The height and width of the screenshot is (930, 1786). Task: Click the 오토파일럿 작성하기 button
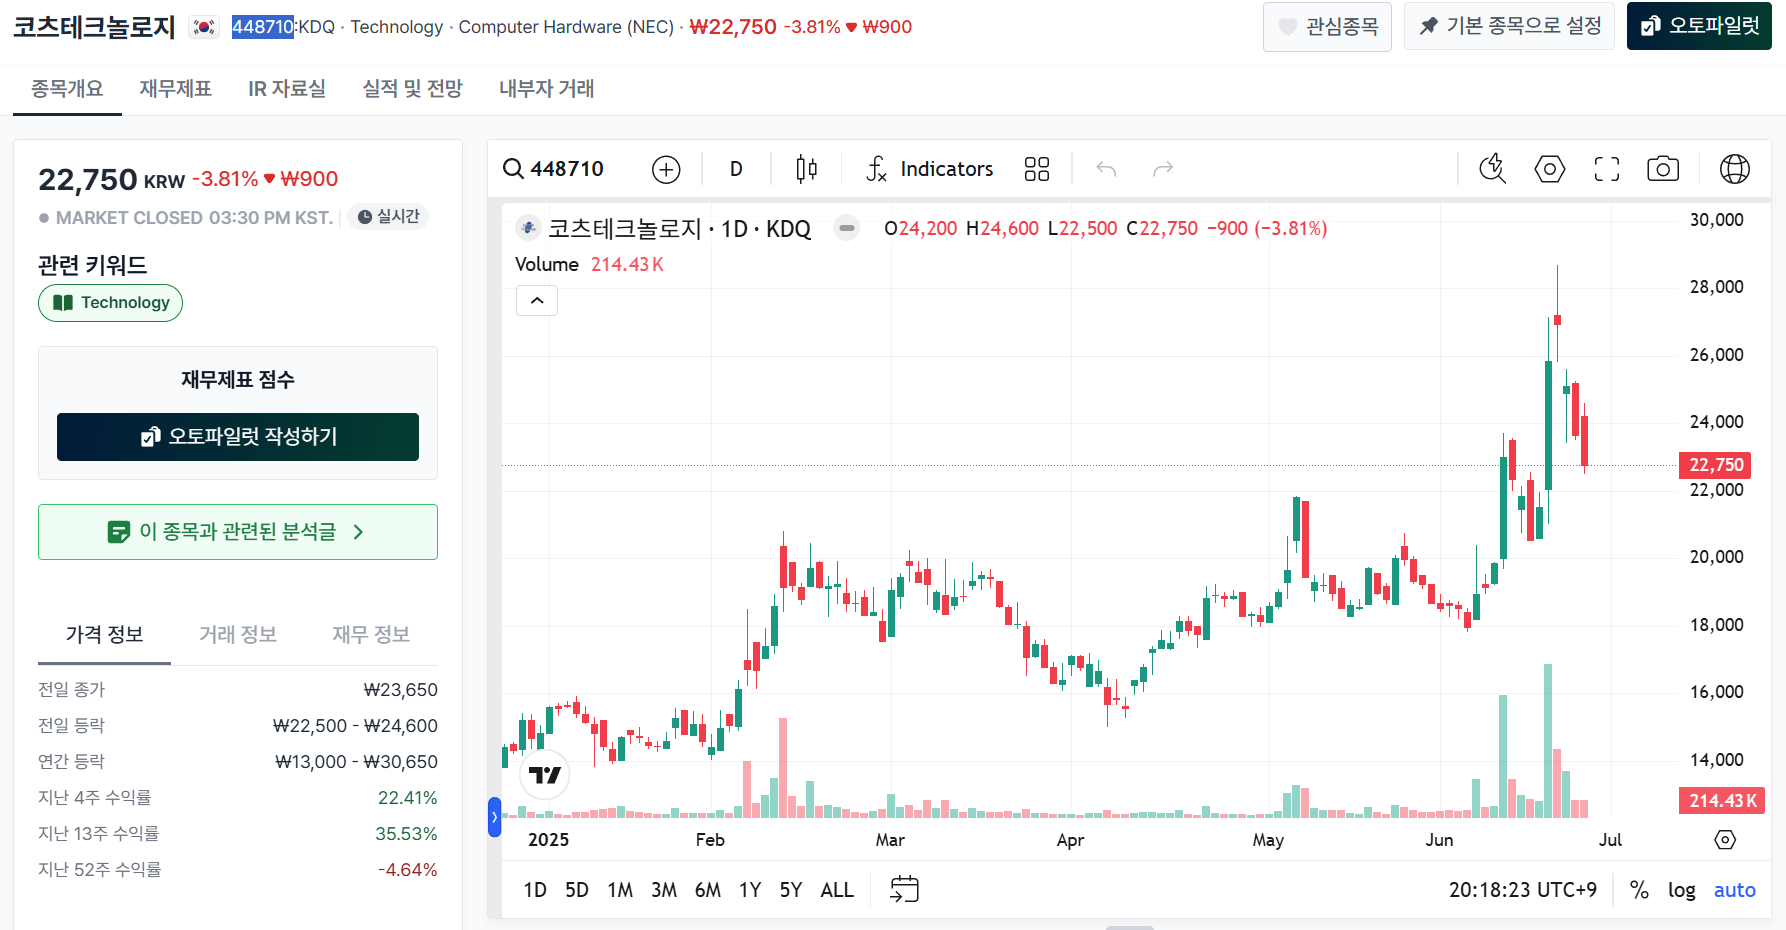tap(238, 437)
